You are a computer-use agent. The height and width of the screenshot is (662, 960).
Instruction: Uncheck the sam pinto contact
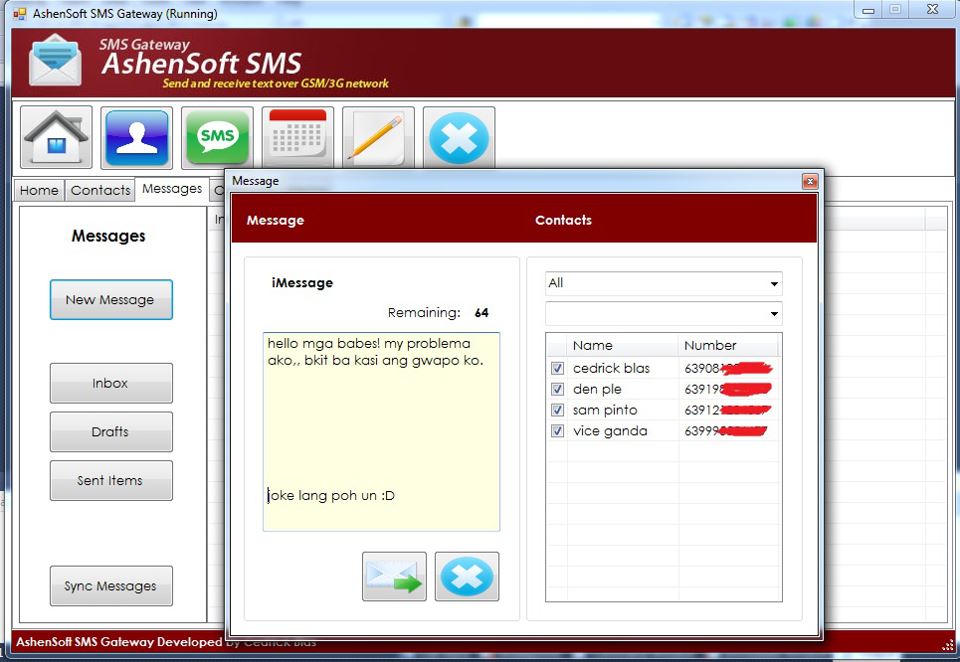tap(557, 410)
